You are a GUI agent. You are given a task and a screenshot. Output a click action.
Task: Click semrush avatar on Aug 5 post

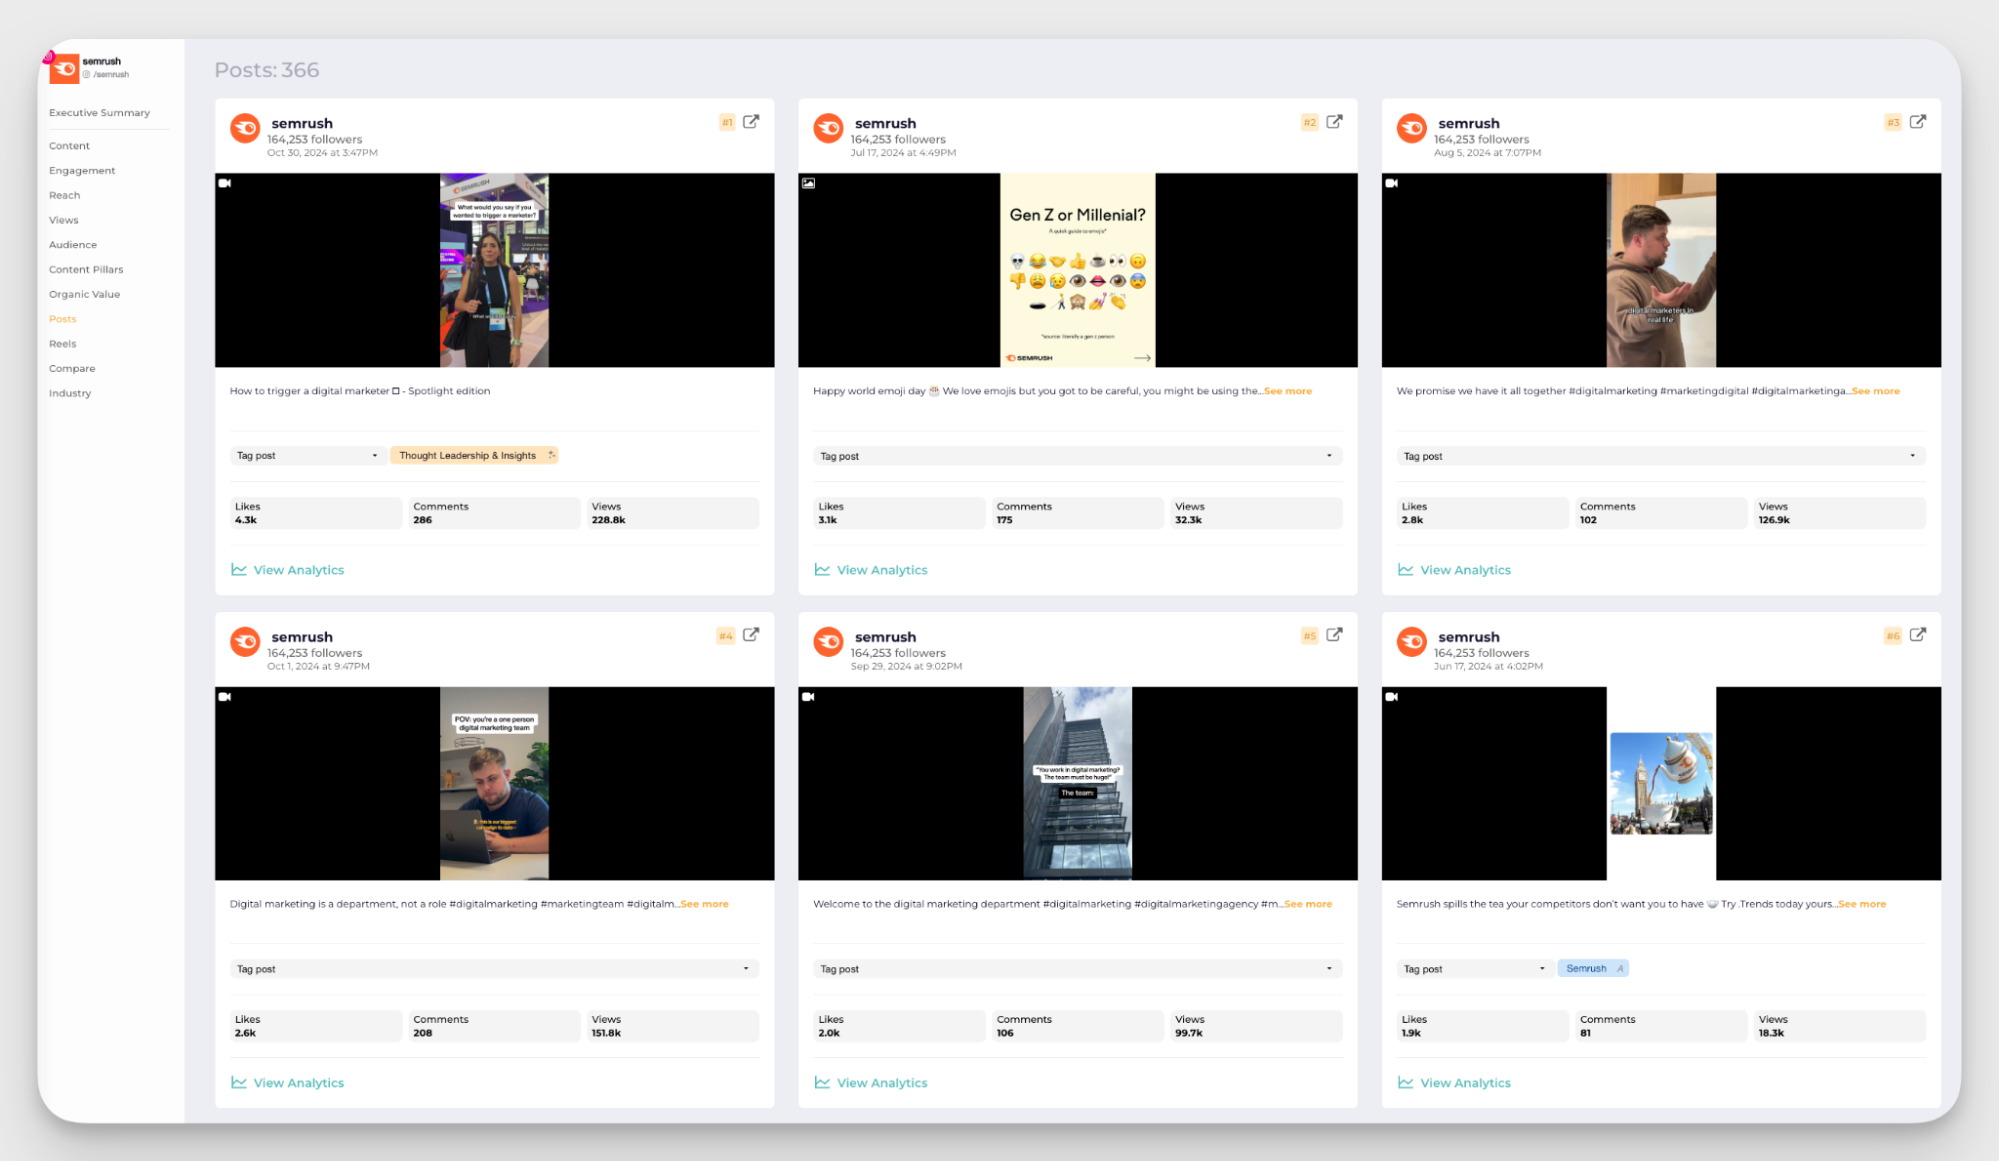[1412, 129]
